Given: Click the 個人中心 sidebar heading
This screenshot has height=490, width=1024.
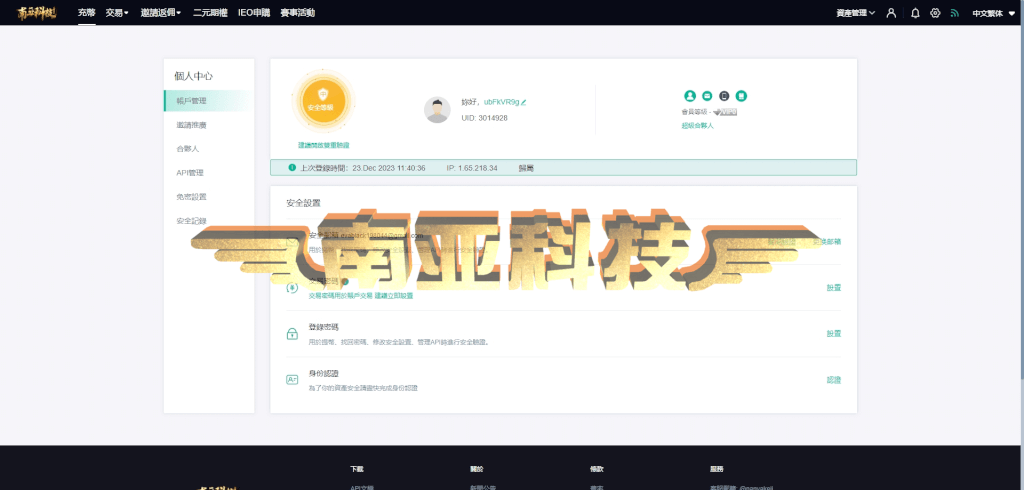Looking at the screenshot, I should coord(193,76).
